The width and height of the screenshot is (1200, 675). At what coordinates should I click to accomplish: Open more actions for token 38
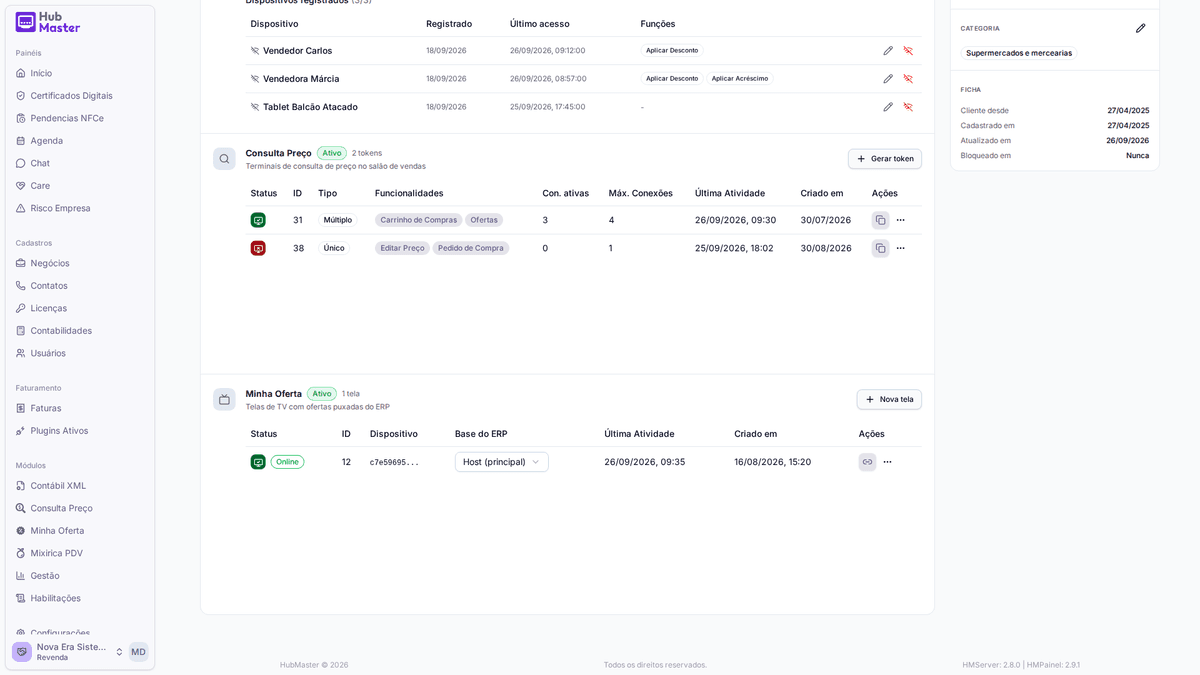pyautogui.click(x=900, y=248)
